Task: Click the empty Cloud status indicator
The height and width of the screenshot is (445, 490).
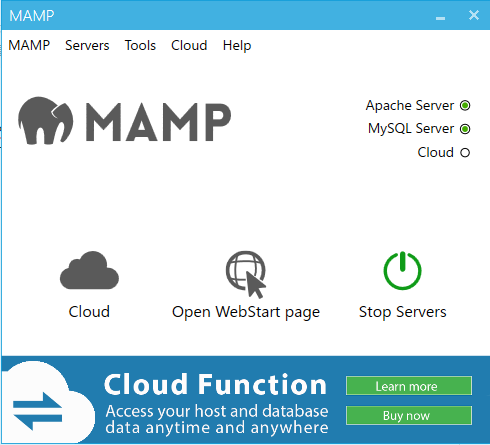Action: click(x=465, y=153)
